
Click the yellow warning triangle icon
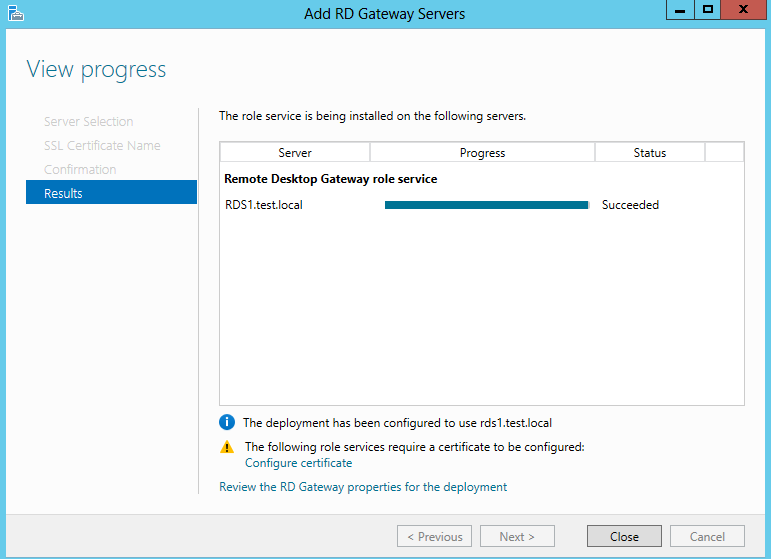[x=227, y=447]
